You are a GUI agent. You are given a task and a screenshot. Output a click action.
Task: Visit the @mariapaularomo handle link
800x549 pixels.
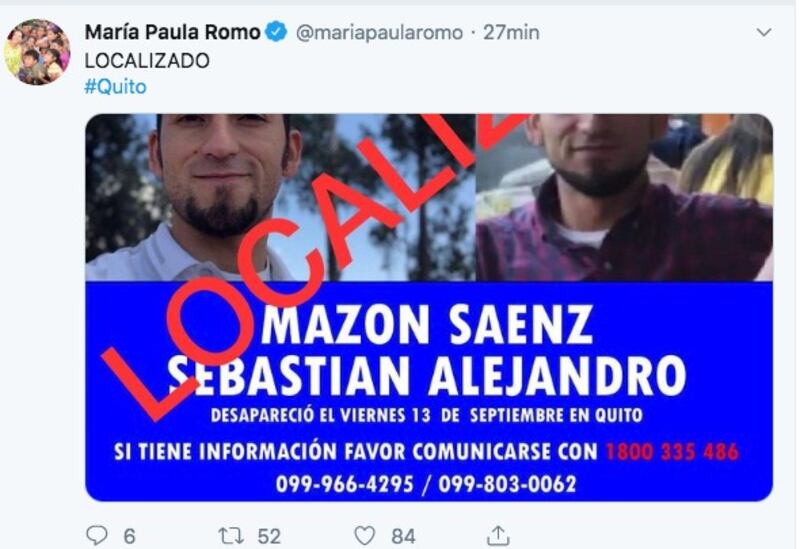coord(380,33)
